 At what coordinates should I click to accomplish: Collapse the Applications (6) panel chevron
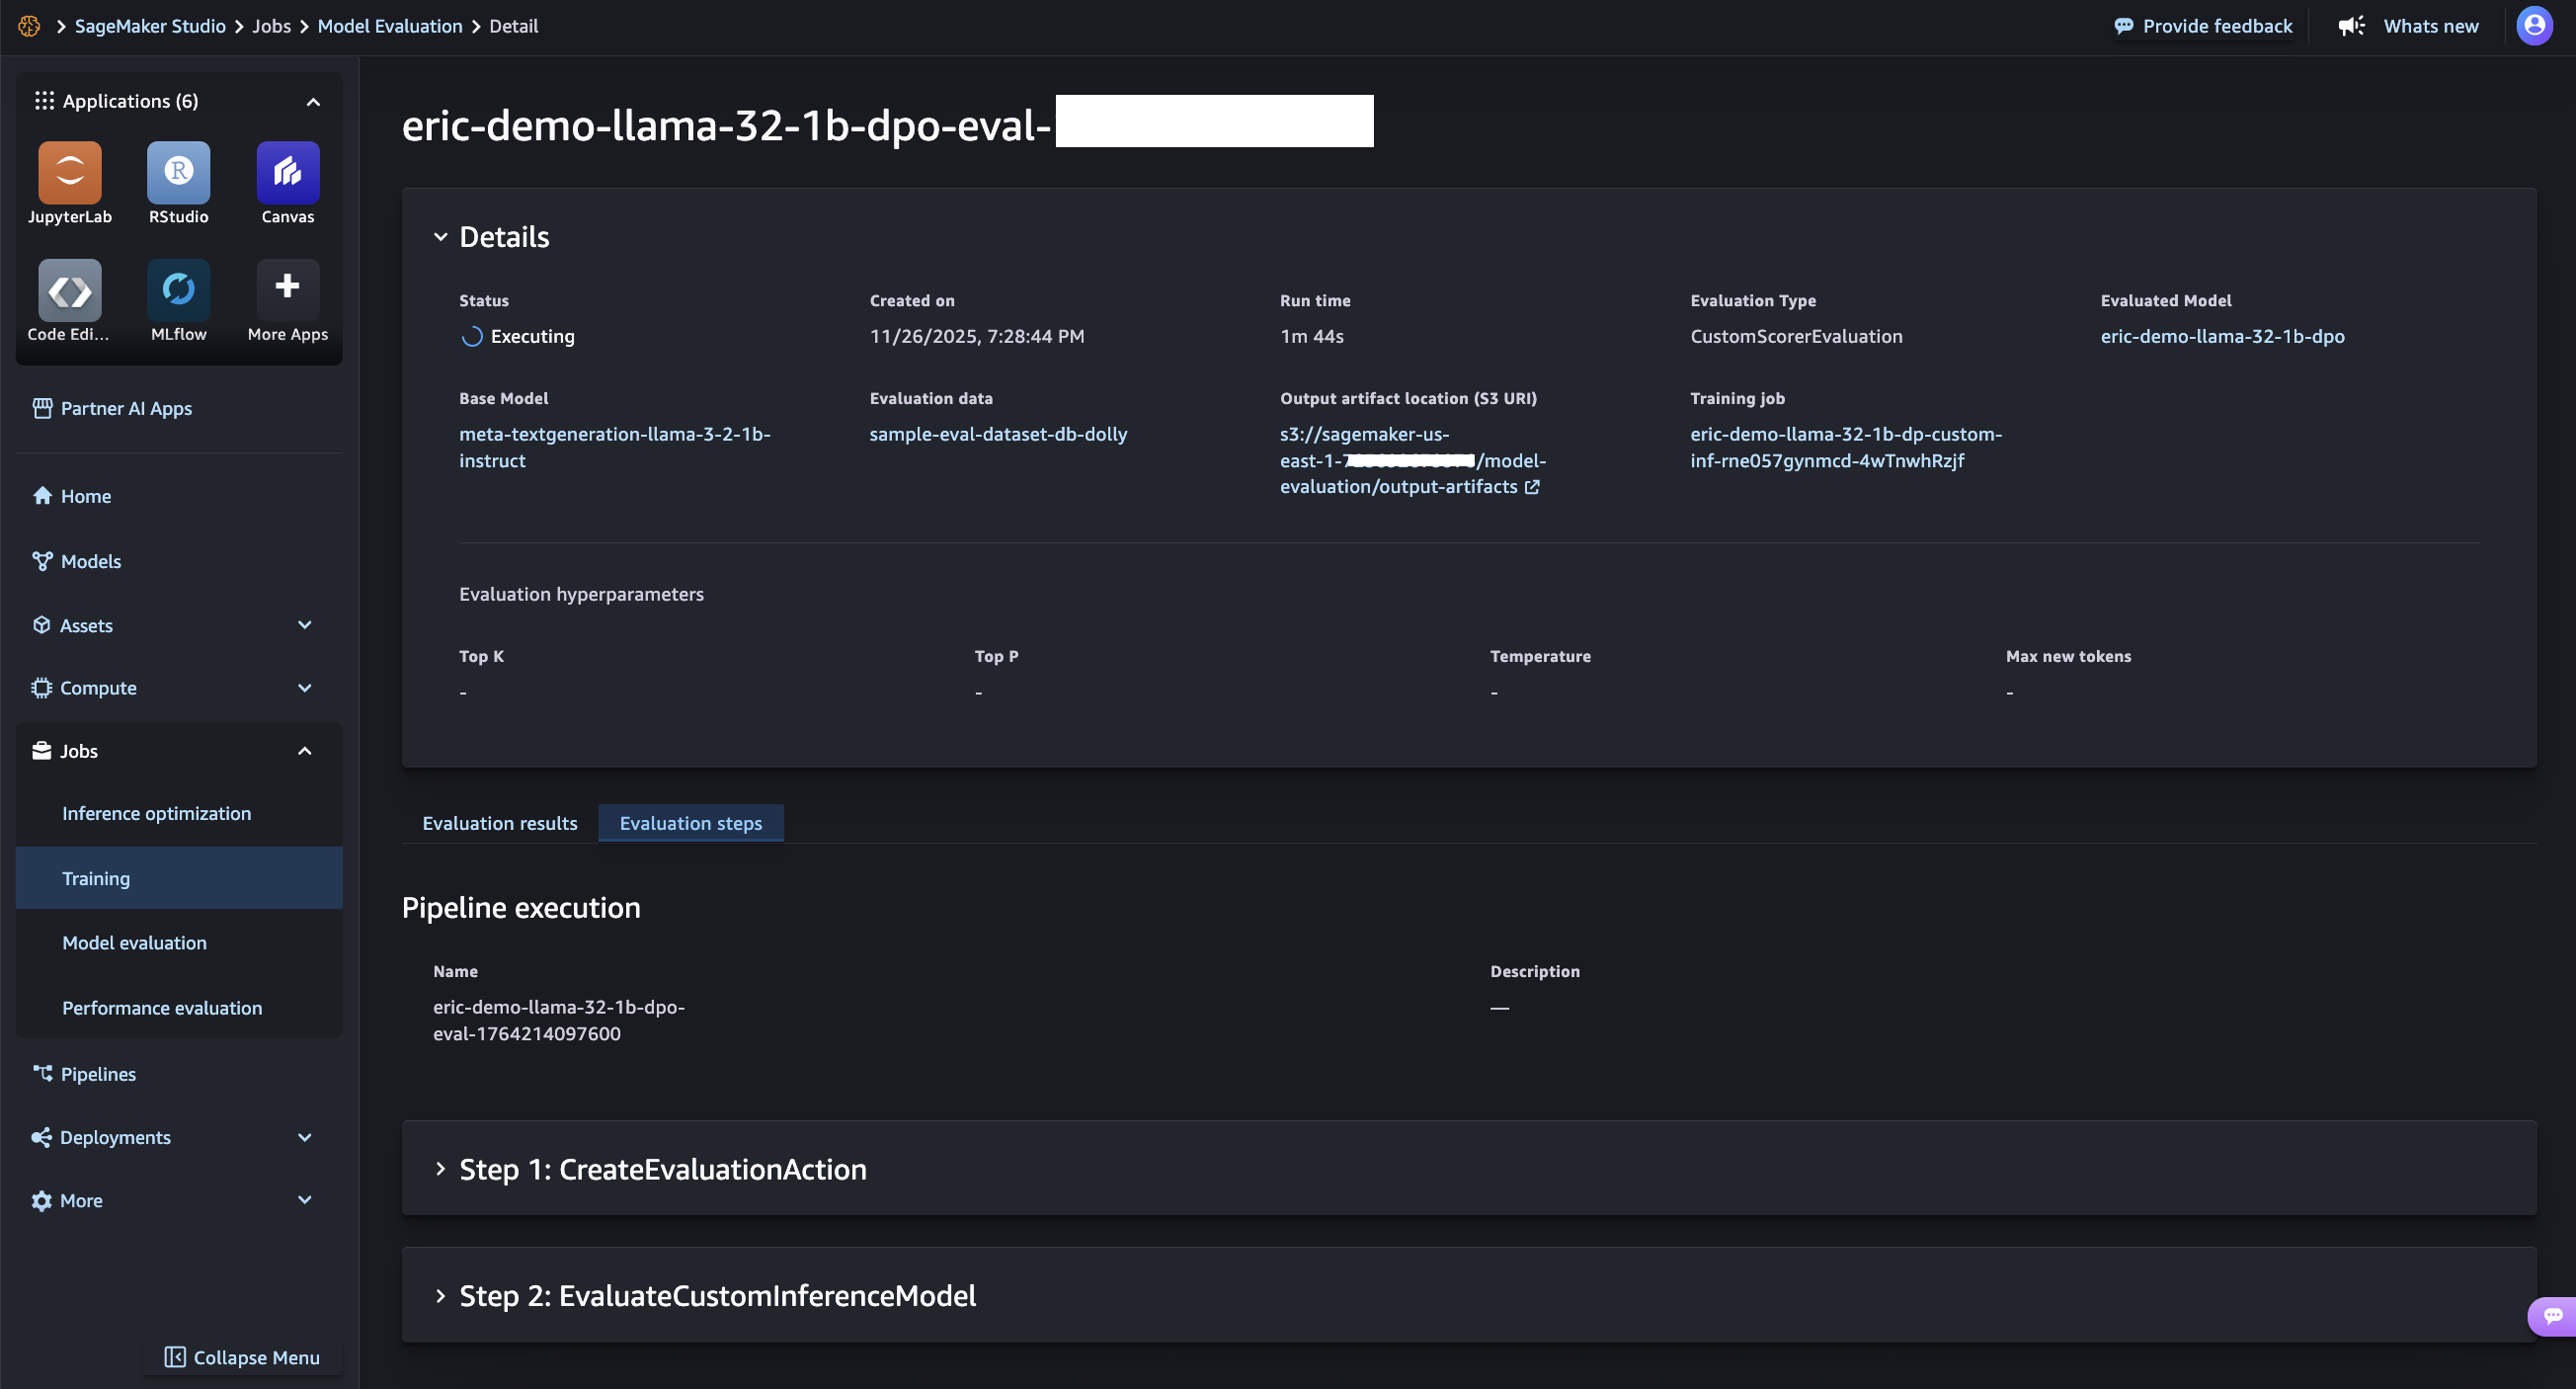point(313,102)
